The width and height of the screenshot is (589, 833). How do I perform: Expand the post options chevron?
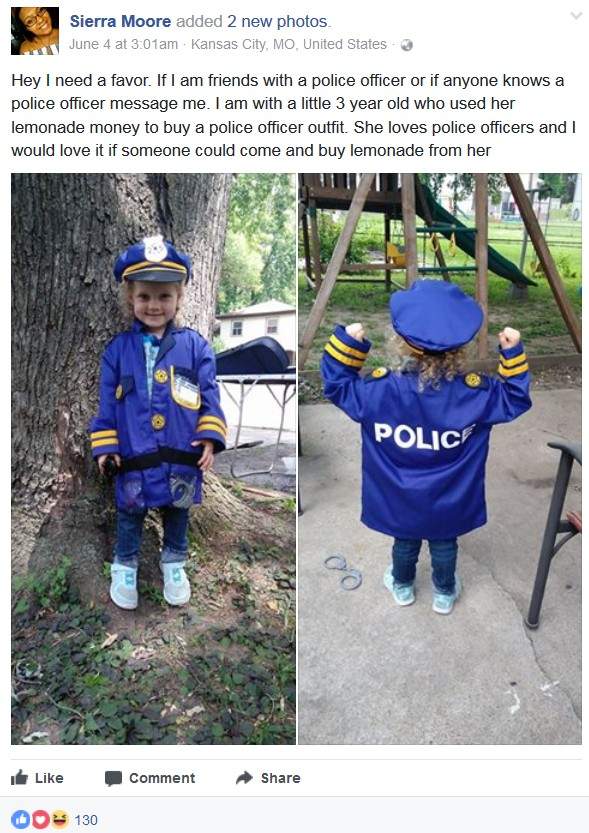[576, 16]
